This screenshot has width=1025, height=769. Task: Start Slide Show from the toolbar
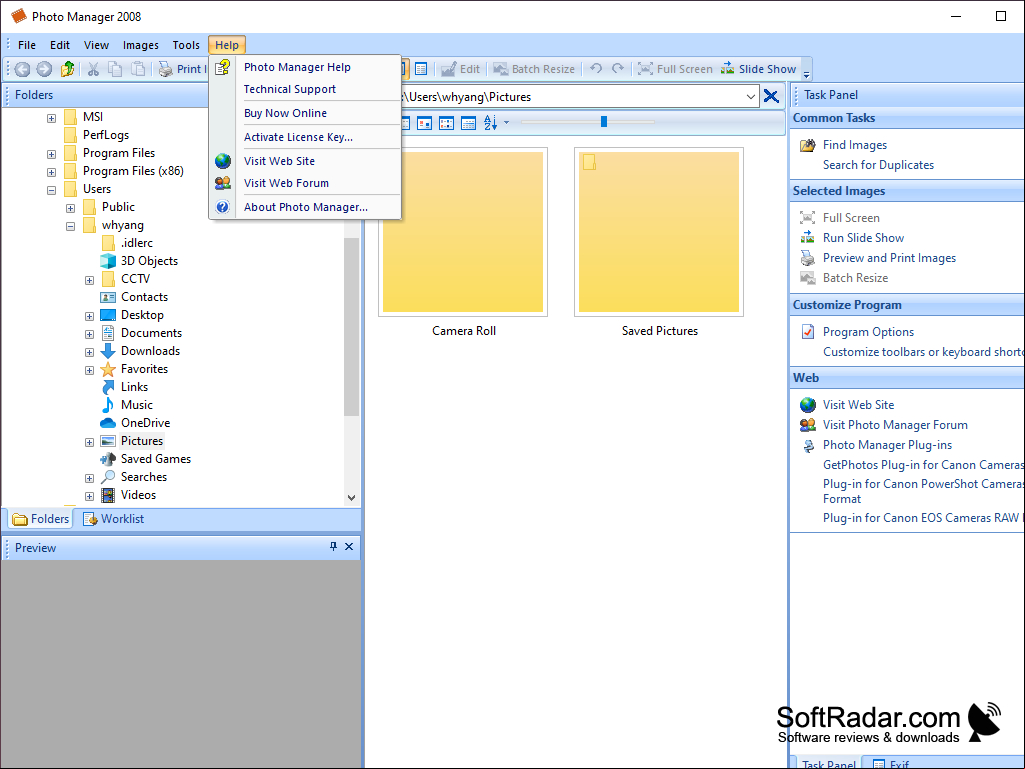[x=758, y=69]
